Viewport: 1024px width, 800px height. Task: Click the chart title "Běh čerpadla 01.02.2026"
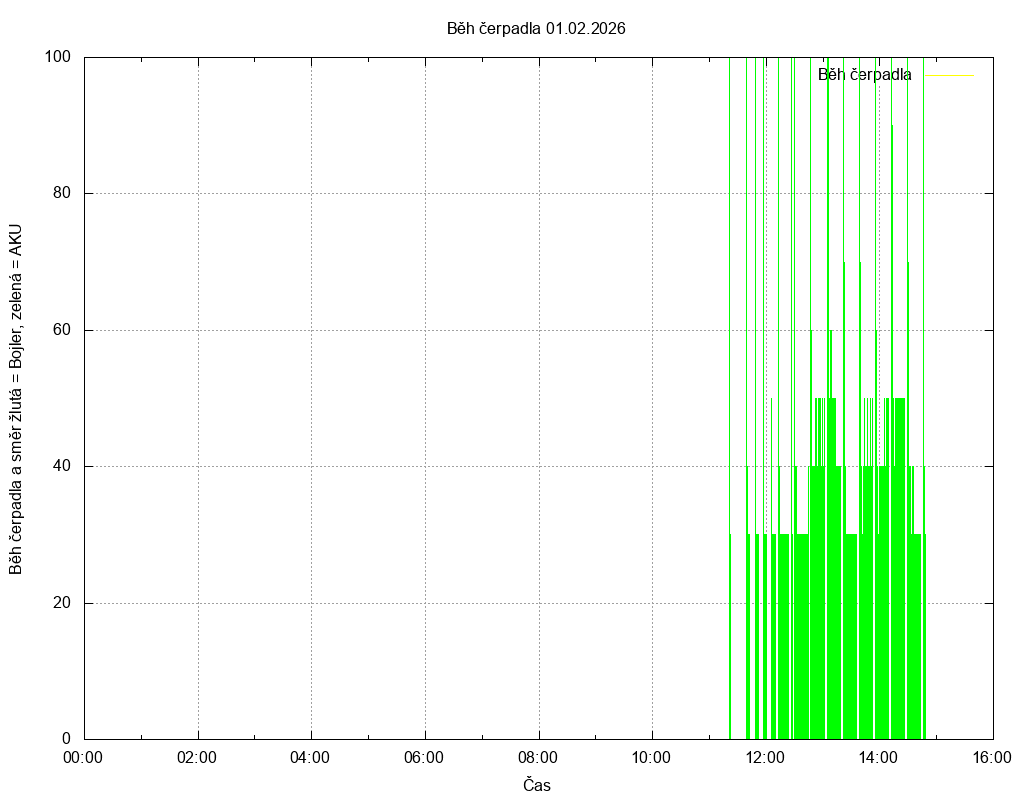pos(536,29)
